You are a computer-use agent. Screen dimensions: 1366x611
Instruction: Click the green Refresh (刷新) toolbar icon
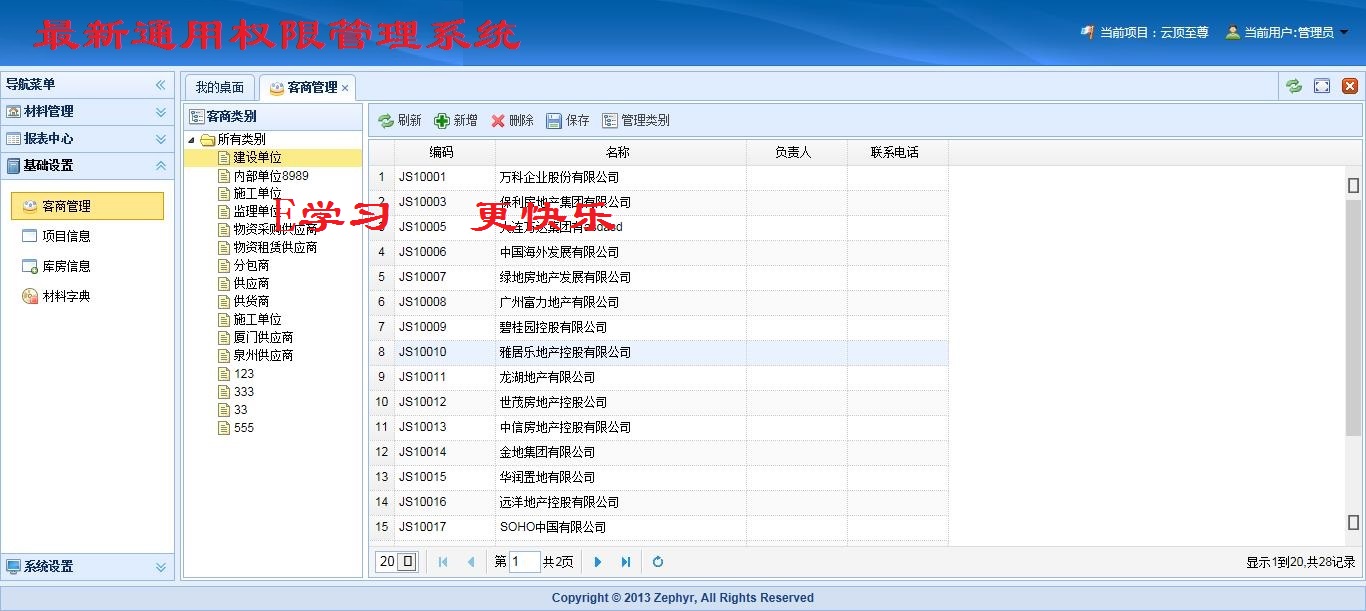(x=386, y=121)
